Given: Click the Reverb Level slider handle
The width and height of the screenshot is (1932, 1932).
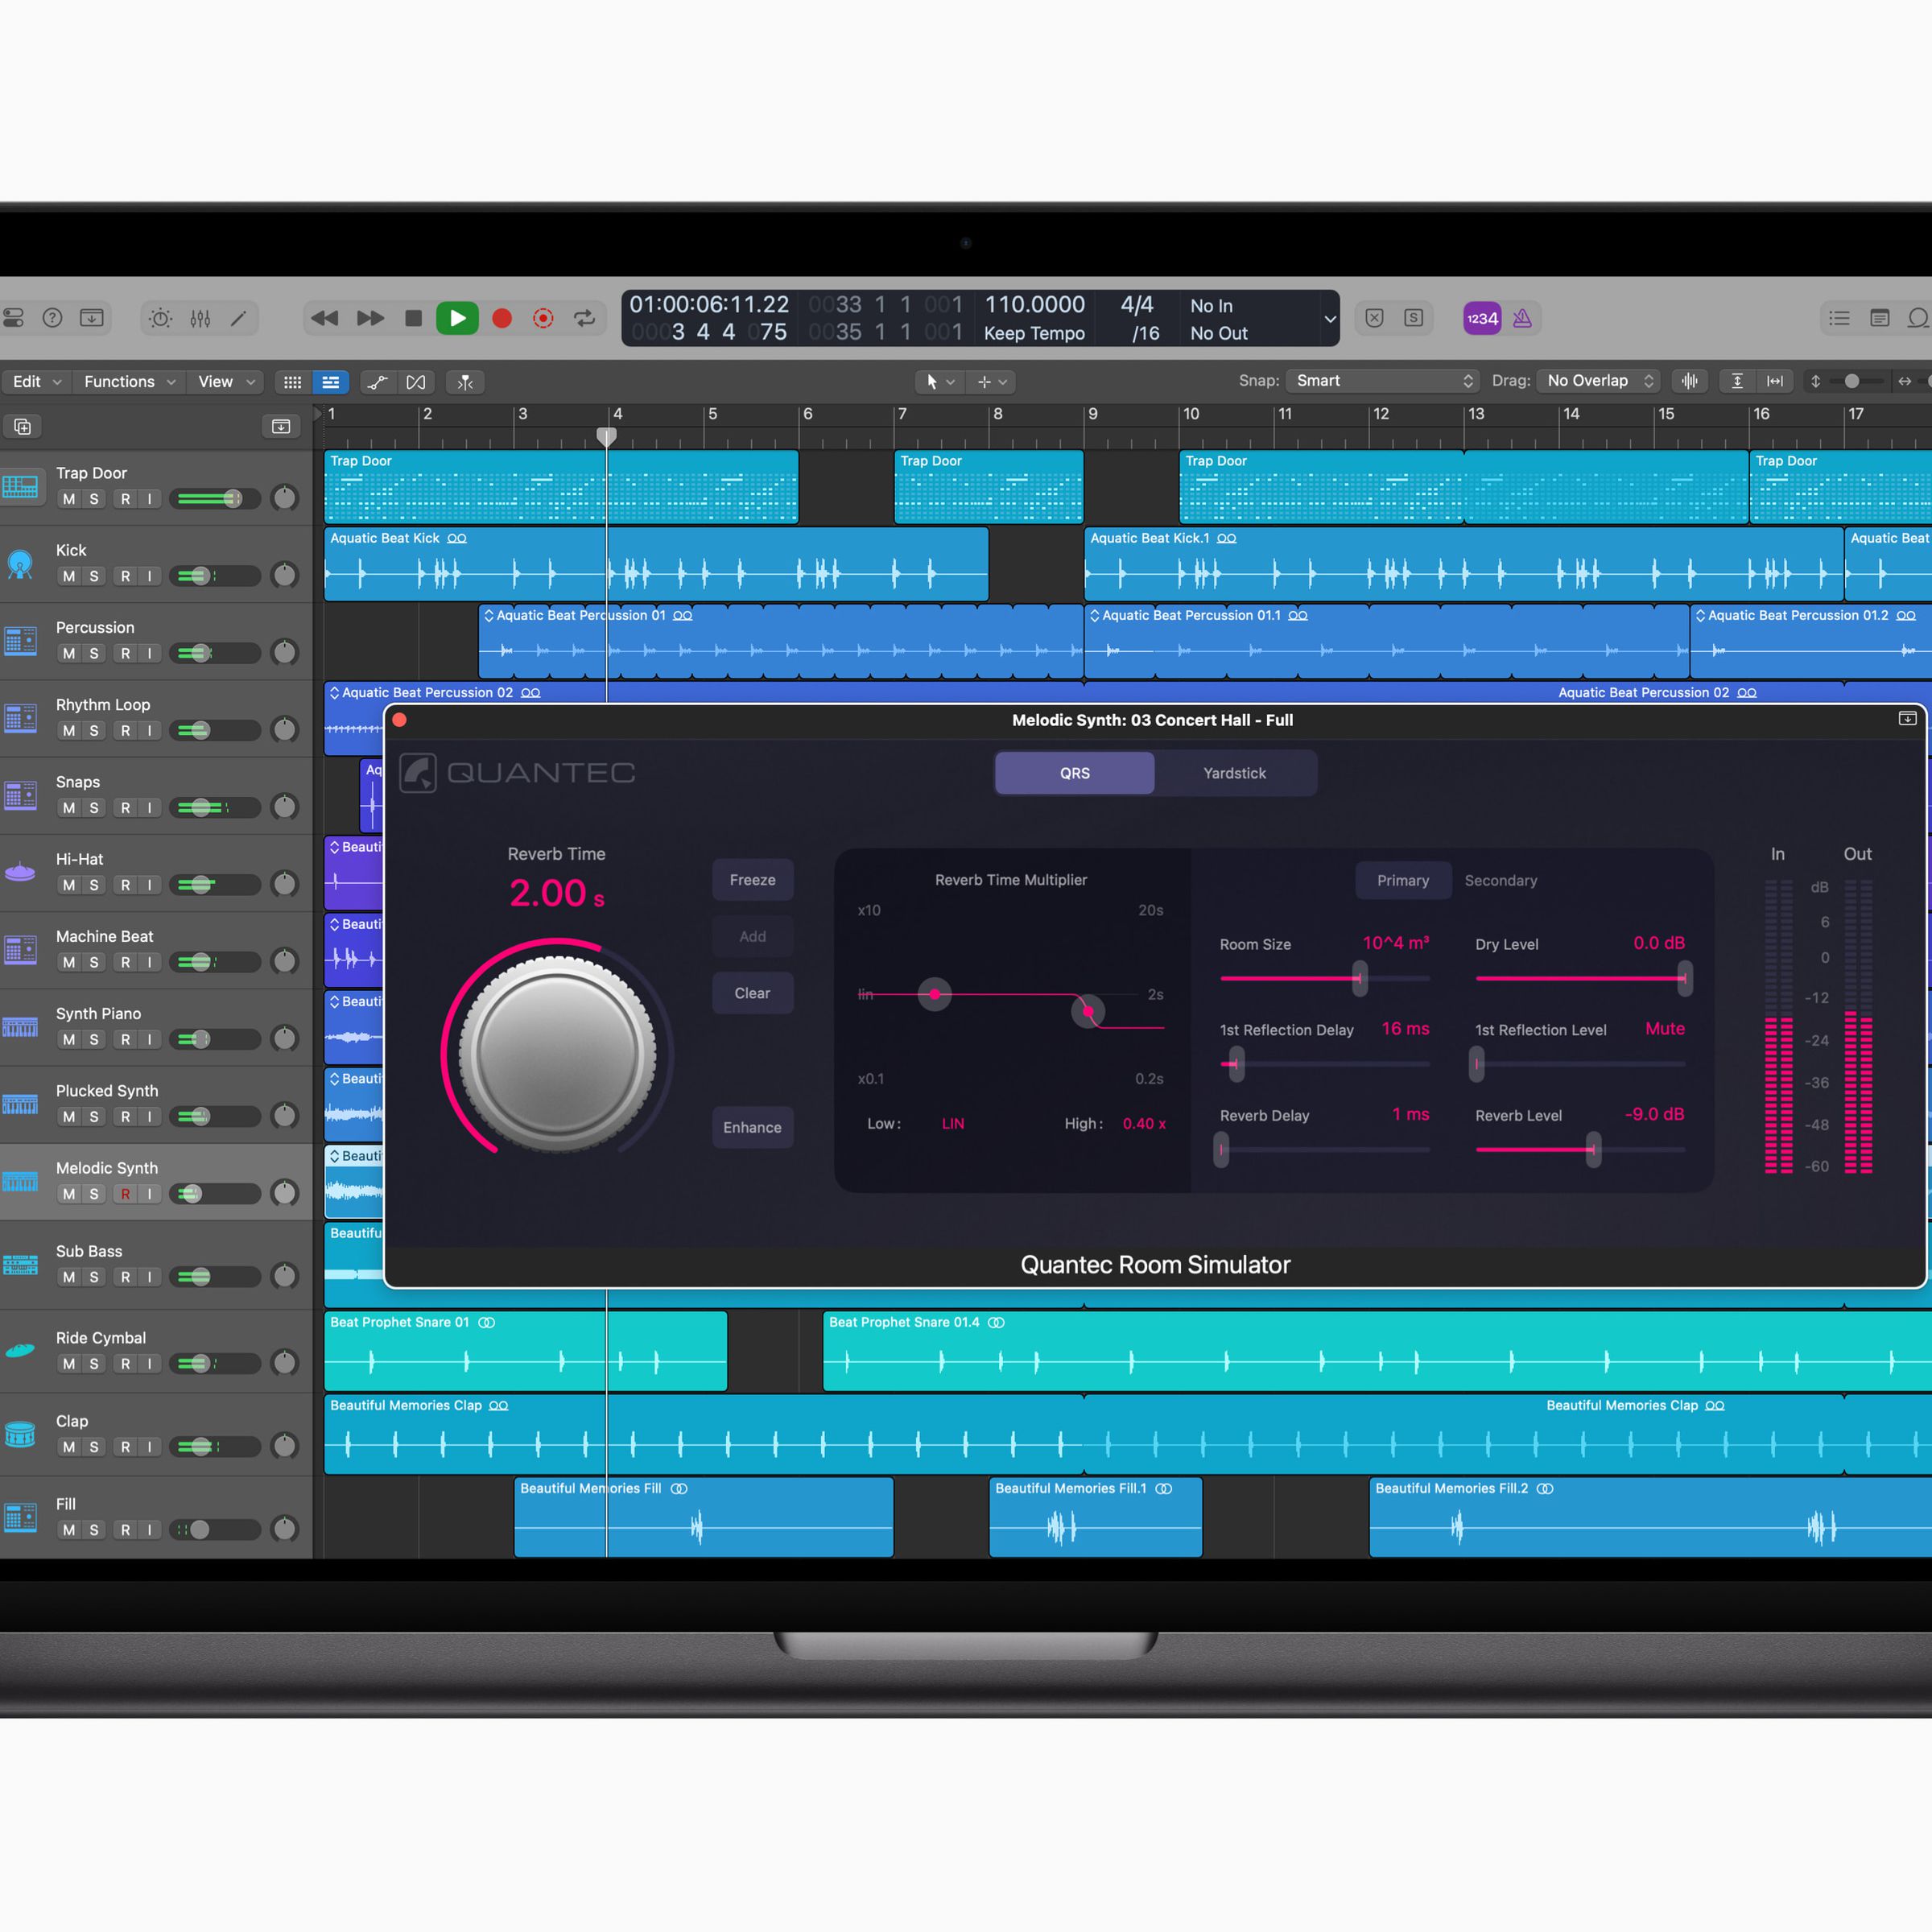Looking at the screenshot, I should click(x=1593, y=1149).
